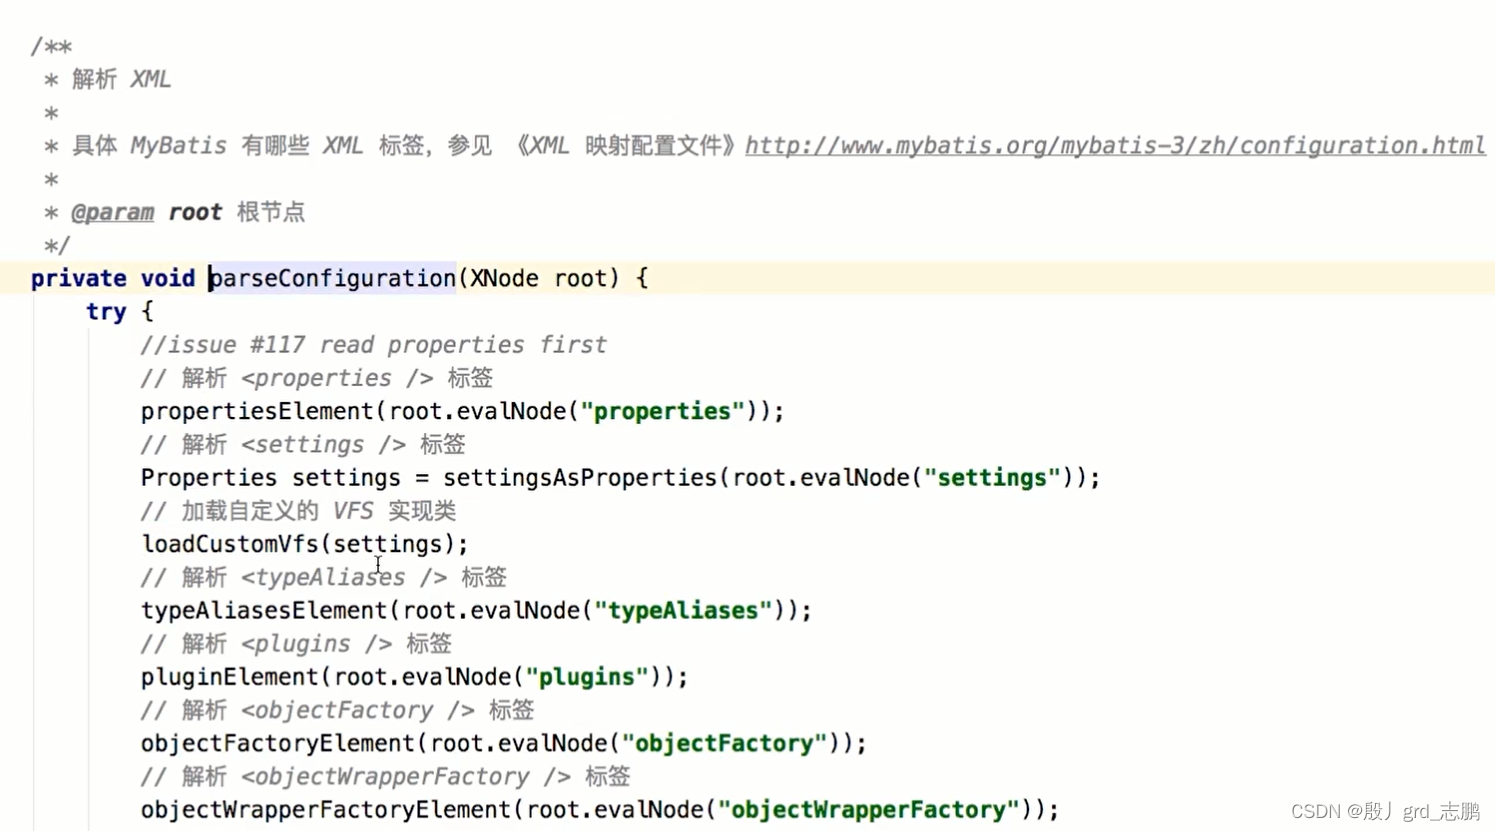Screen dimensions: 1495x831
Task: Click the 'try' keyword
Action: [106, 311]
